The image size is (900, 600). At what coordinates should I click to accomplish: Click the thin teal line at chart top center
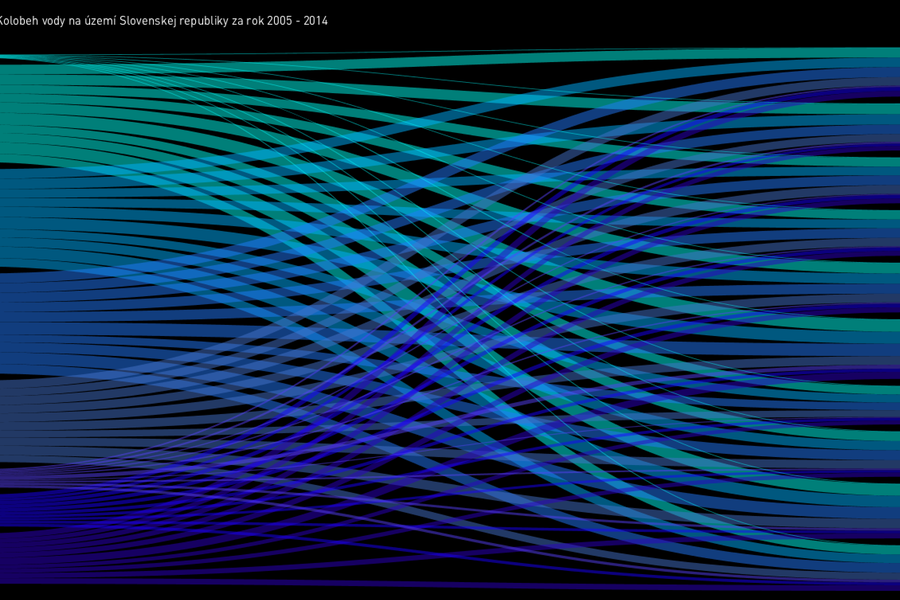[450, 52]
